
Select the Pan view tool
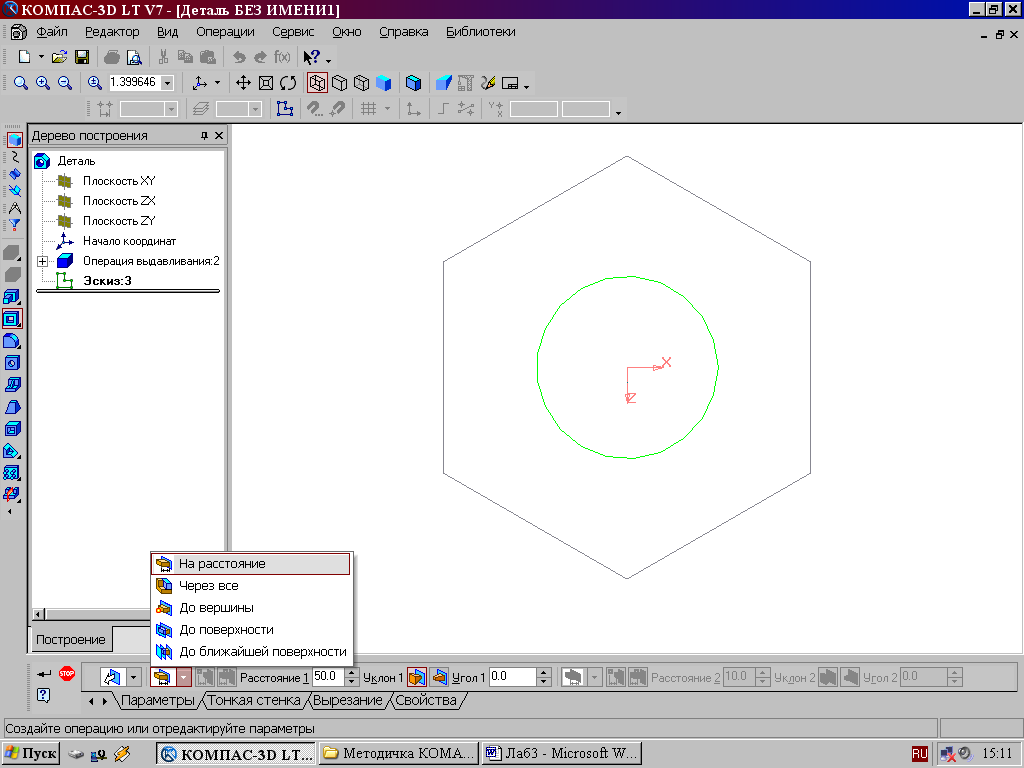[242, 83]
